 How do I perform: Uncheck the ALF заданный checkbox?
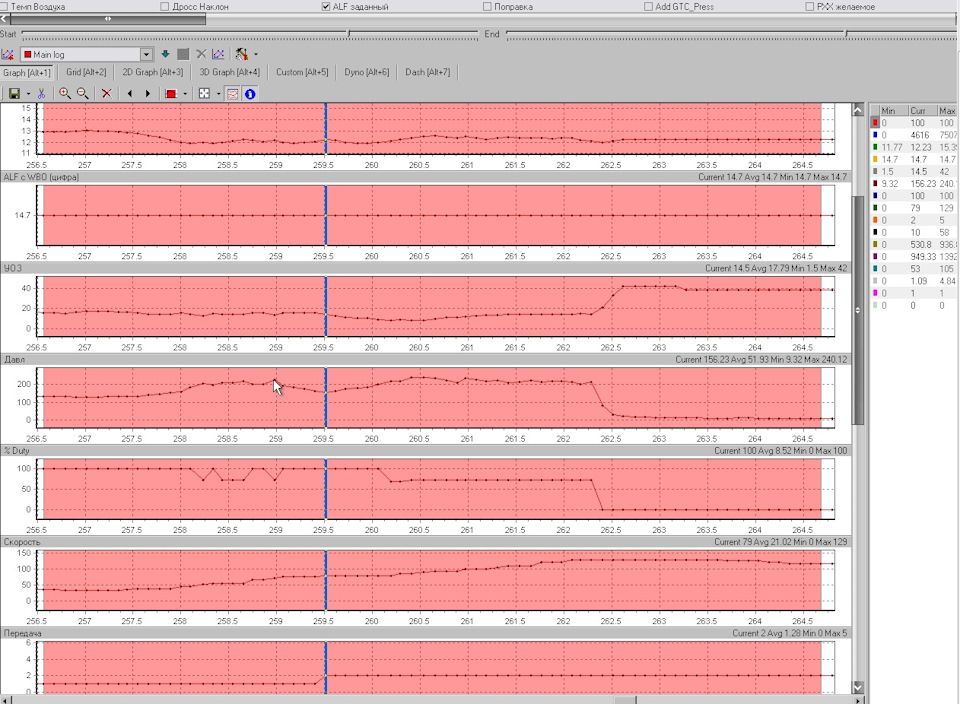click(326, 6)
